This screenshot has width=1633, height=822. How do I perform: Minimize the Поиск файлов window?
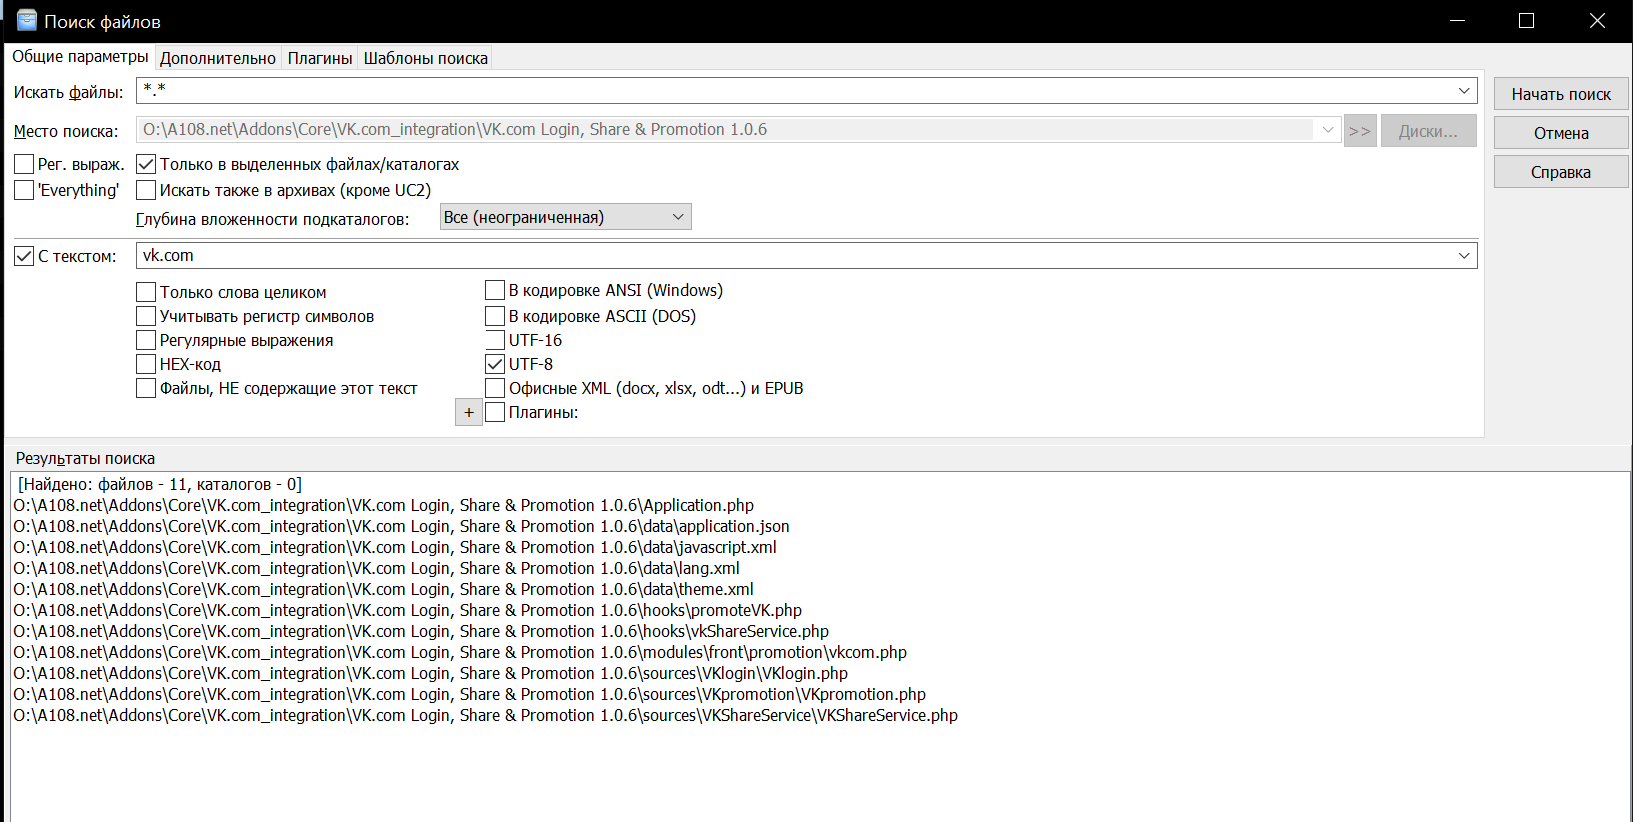pos(1458,21)
